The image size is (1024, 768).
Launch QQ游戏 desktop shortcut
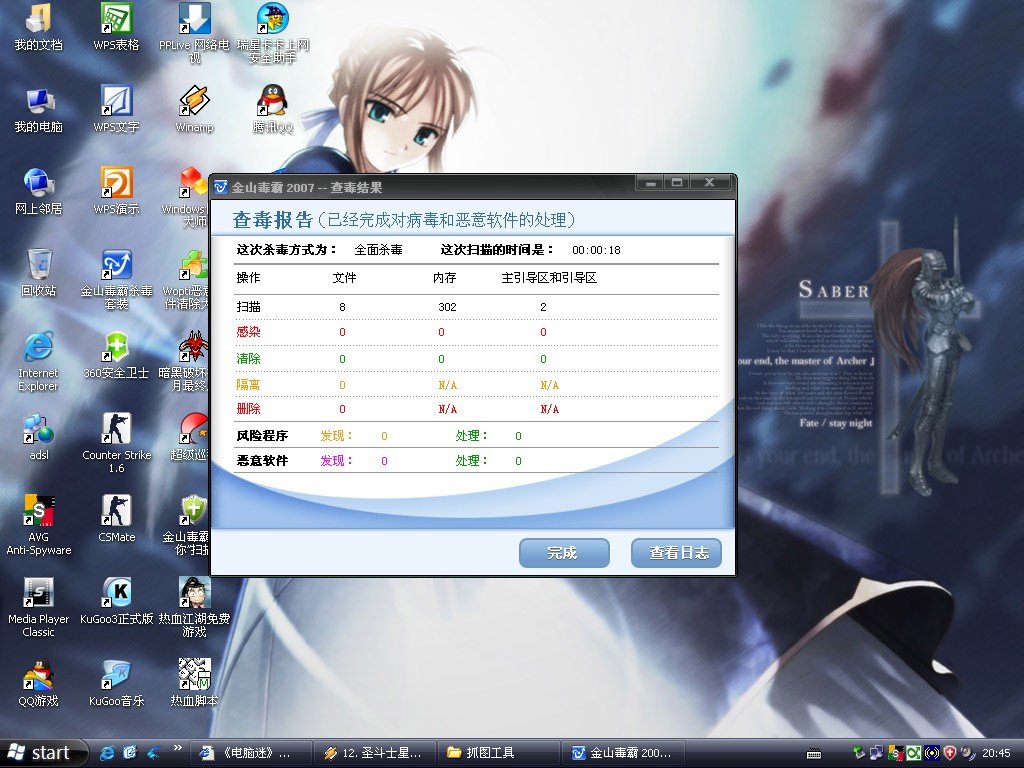(x=39, y=683)
